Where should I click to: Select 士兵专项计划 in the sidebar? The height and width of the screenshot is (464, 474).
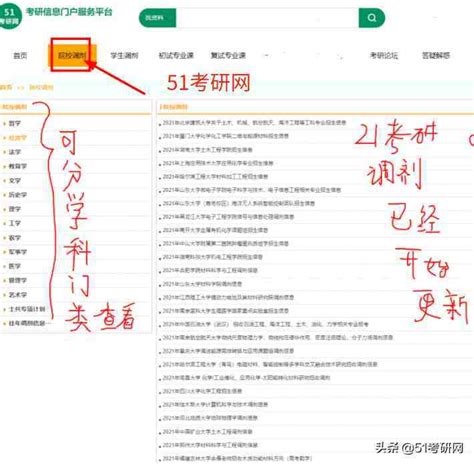pyautogui.click(x=27, y=309)
